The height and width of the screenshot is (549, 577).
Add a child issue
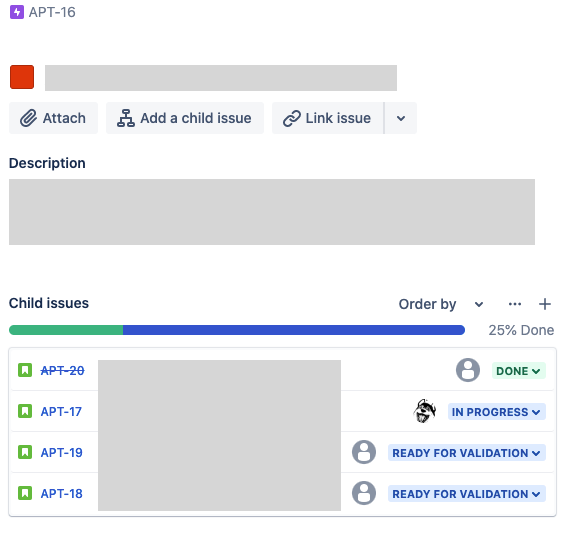(x=185, y=118)
